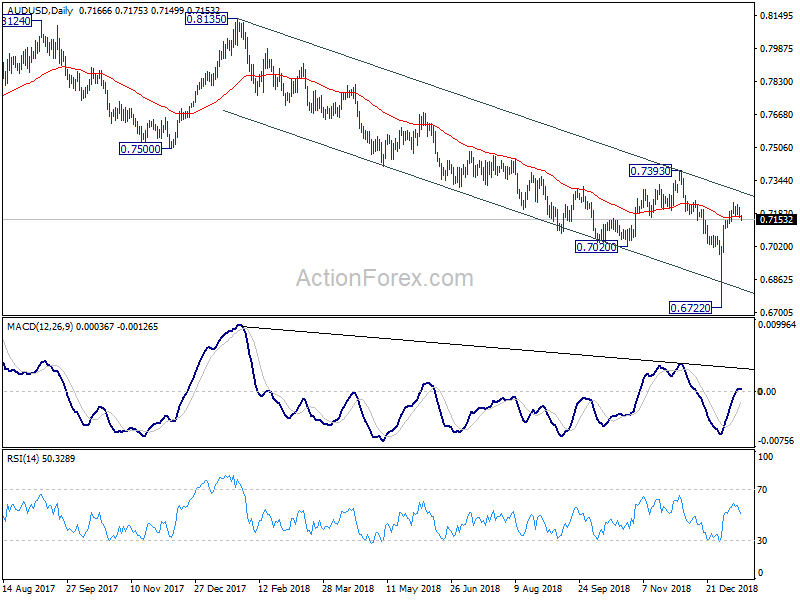
Task: Click the 0.73930 price label
Action: (x=650, y=171)
